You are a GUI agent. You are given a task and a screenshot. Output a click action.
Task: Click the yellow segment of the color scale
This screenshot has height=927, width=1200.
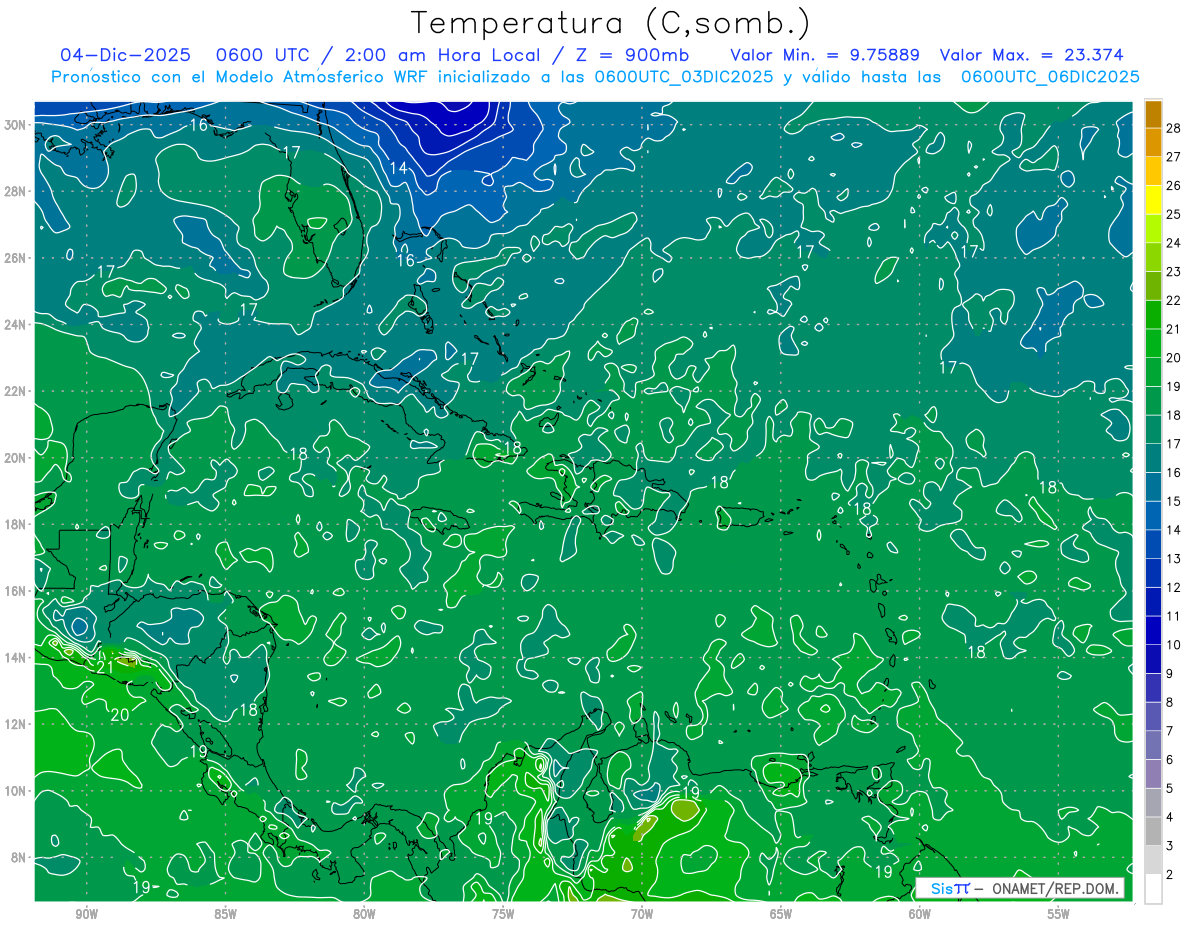pyautogui.click(x=1153, y=199)
